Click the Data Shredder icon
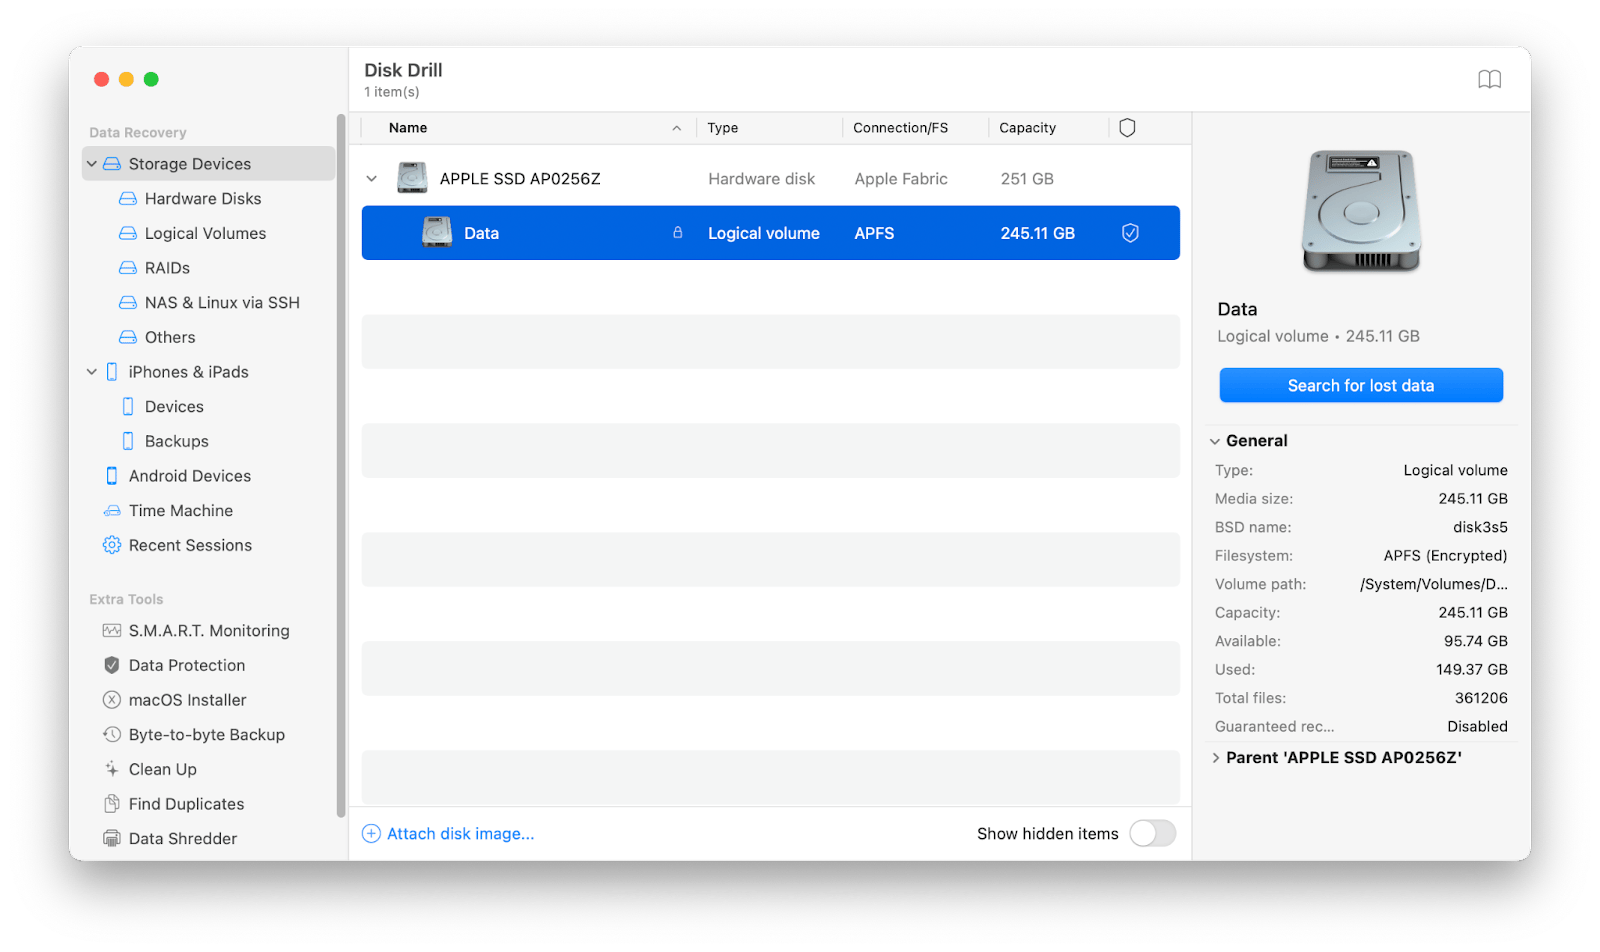The height and width of the screenshot is (952, 1600). (x=112, y=838)
